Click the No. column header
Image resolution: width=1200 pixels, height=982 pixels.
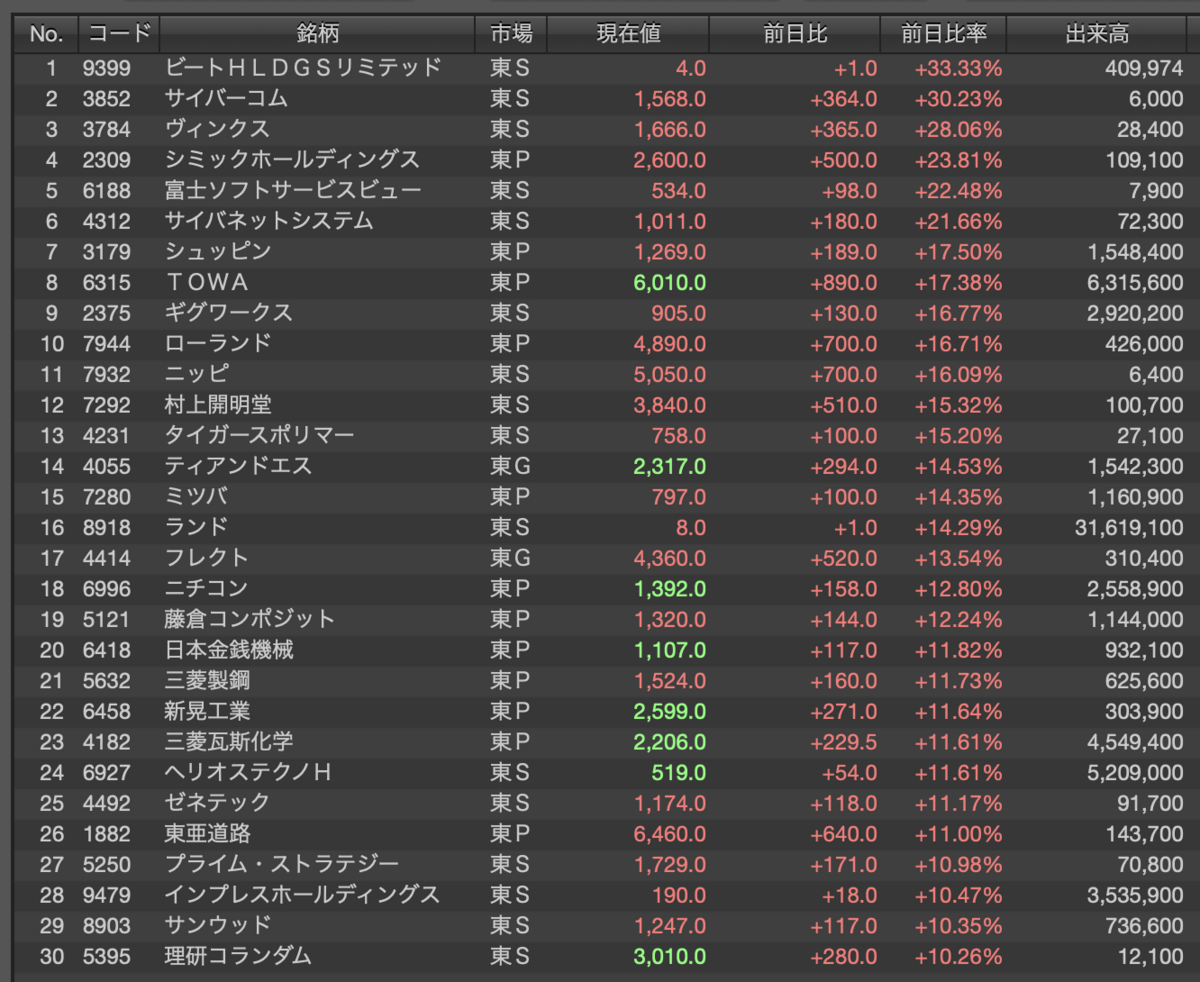pyautogui.click(x=46, y=34)
